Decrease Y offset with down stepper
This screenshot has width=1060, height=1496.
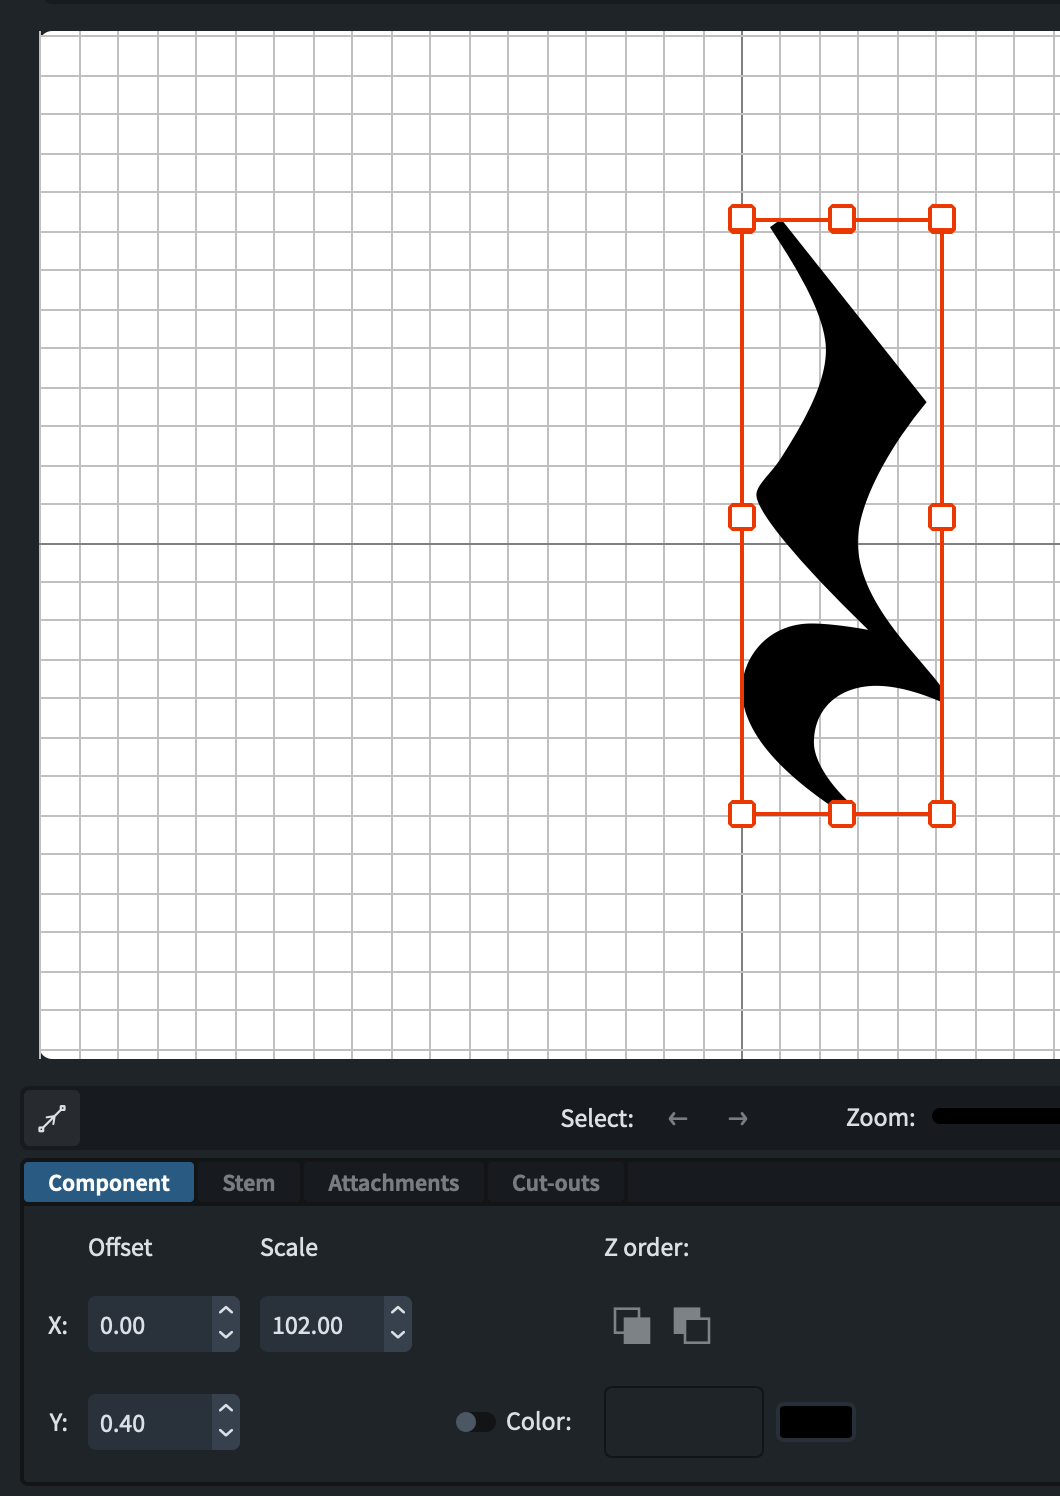tap(226, 1435)
